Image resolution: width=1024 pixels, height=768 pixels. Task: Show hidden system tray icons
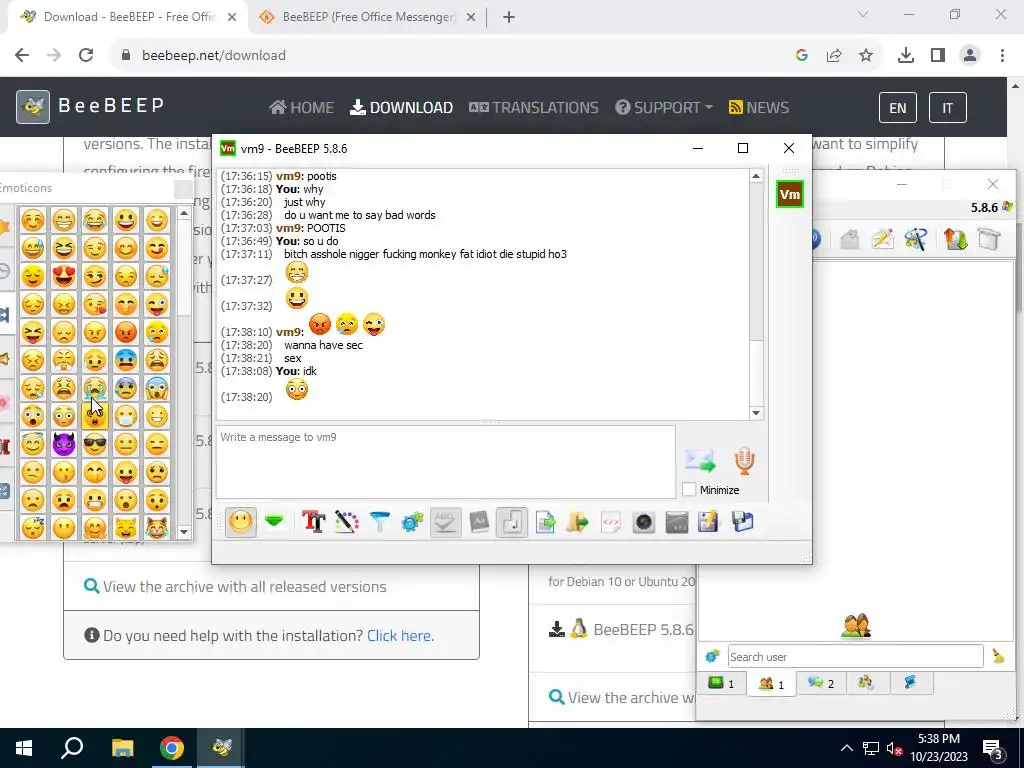[846, 748]
